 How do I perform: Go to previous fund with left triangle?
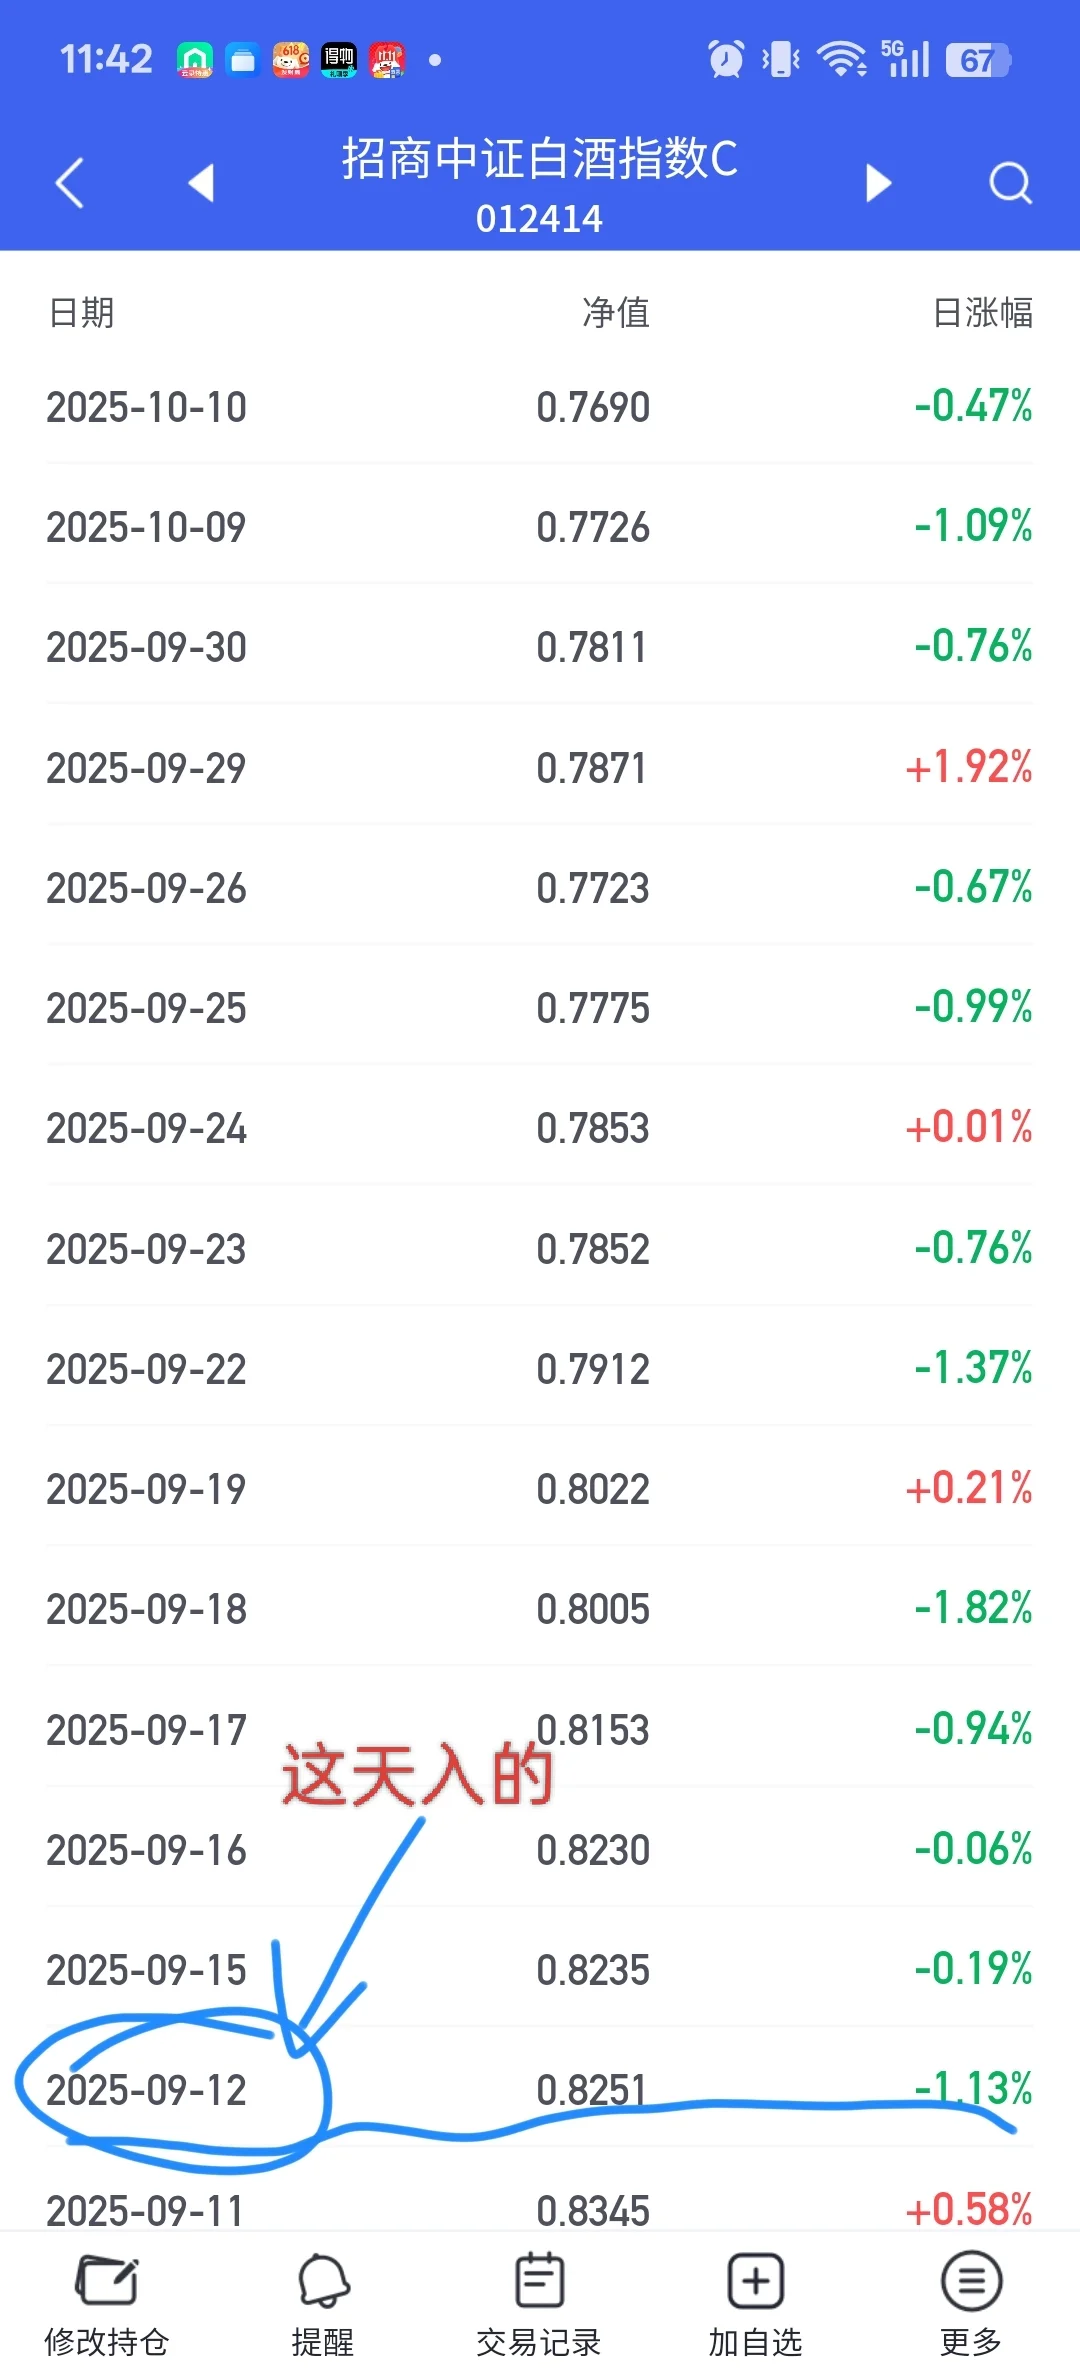pyautogui.click(x=202, y=183)
